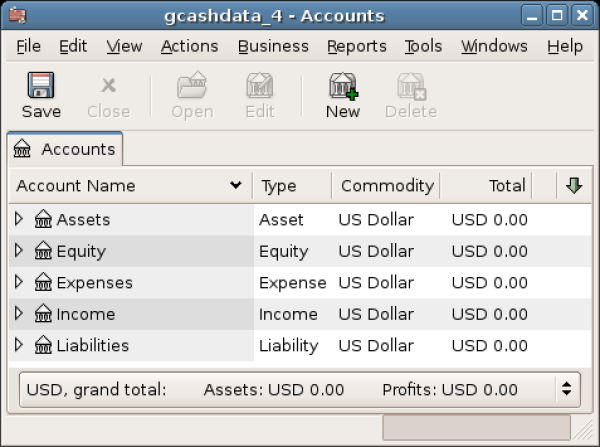Expand the Income account tree
600x447 pixels.
pos(19,314)
